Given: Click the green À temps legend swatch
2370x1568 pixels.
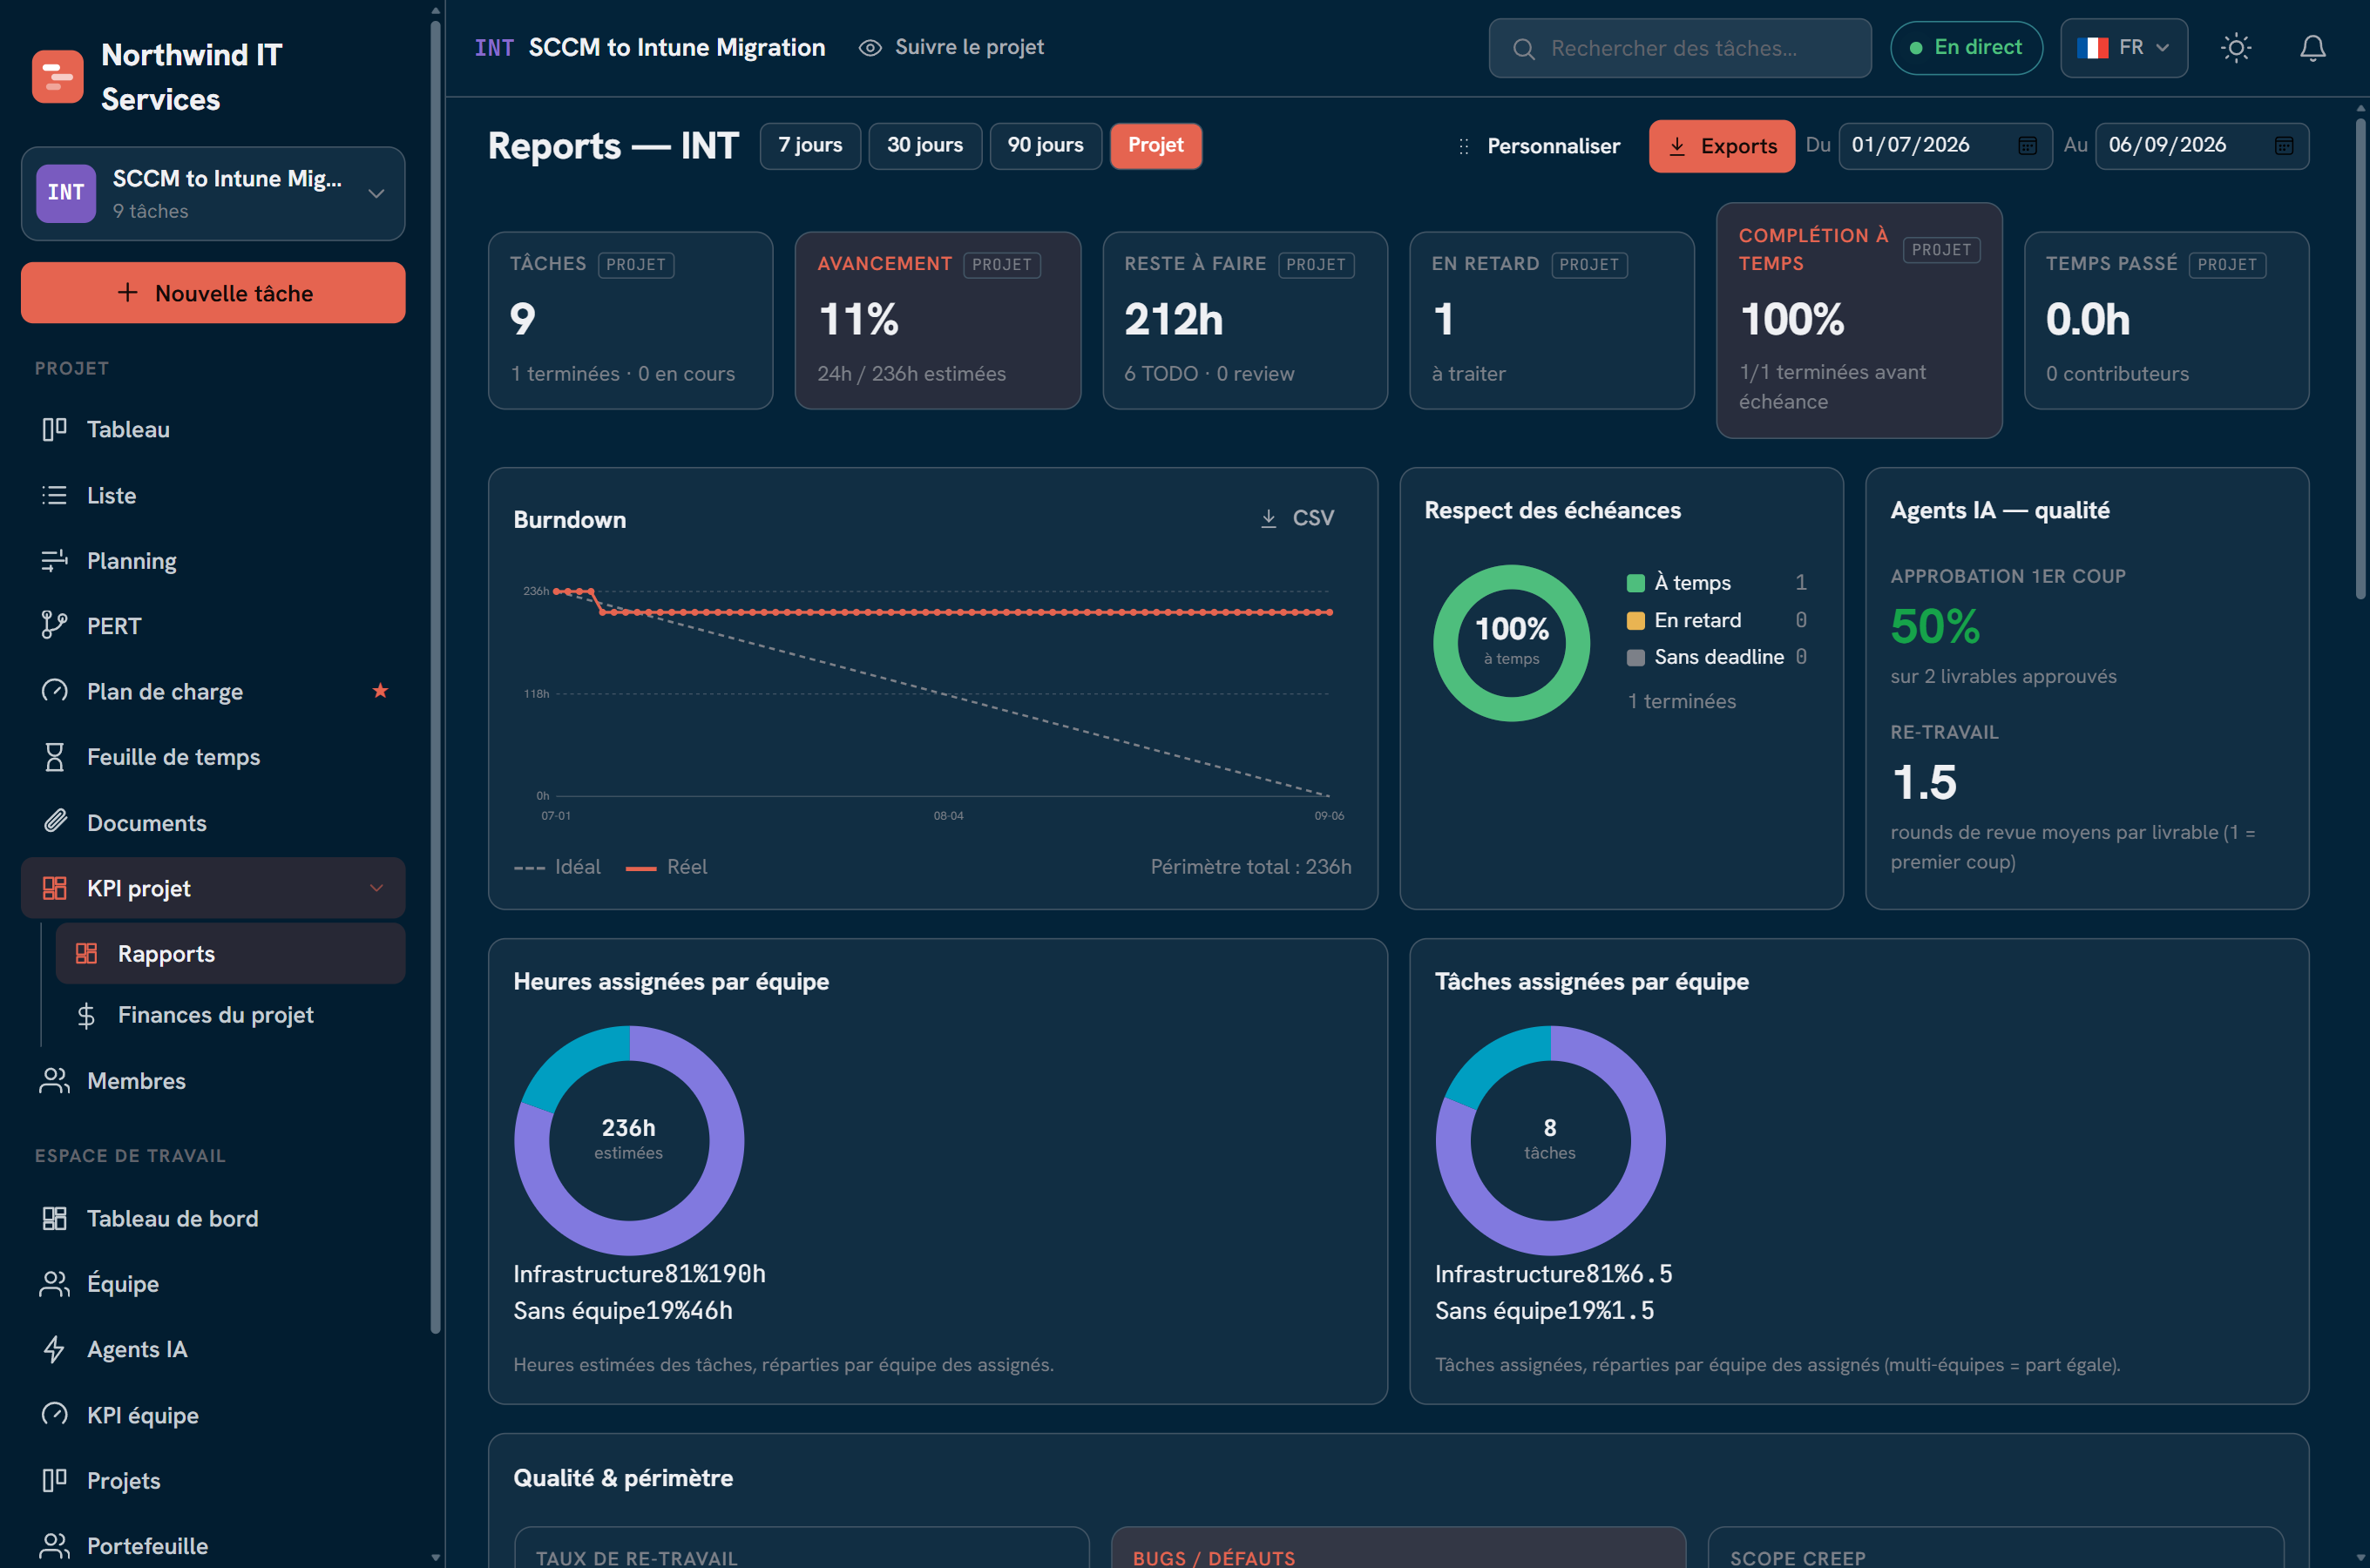Looking at the screenshot, I should (x=1636, y=583).
